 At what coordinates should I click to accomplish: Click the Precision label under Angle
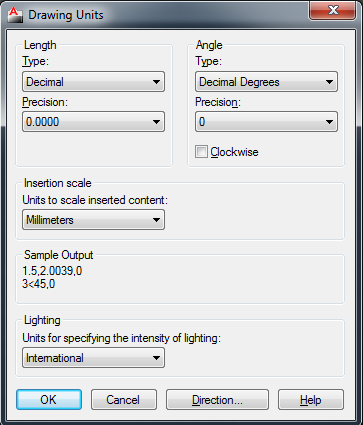(218, 102)
